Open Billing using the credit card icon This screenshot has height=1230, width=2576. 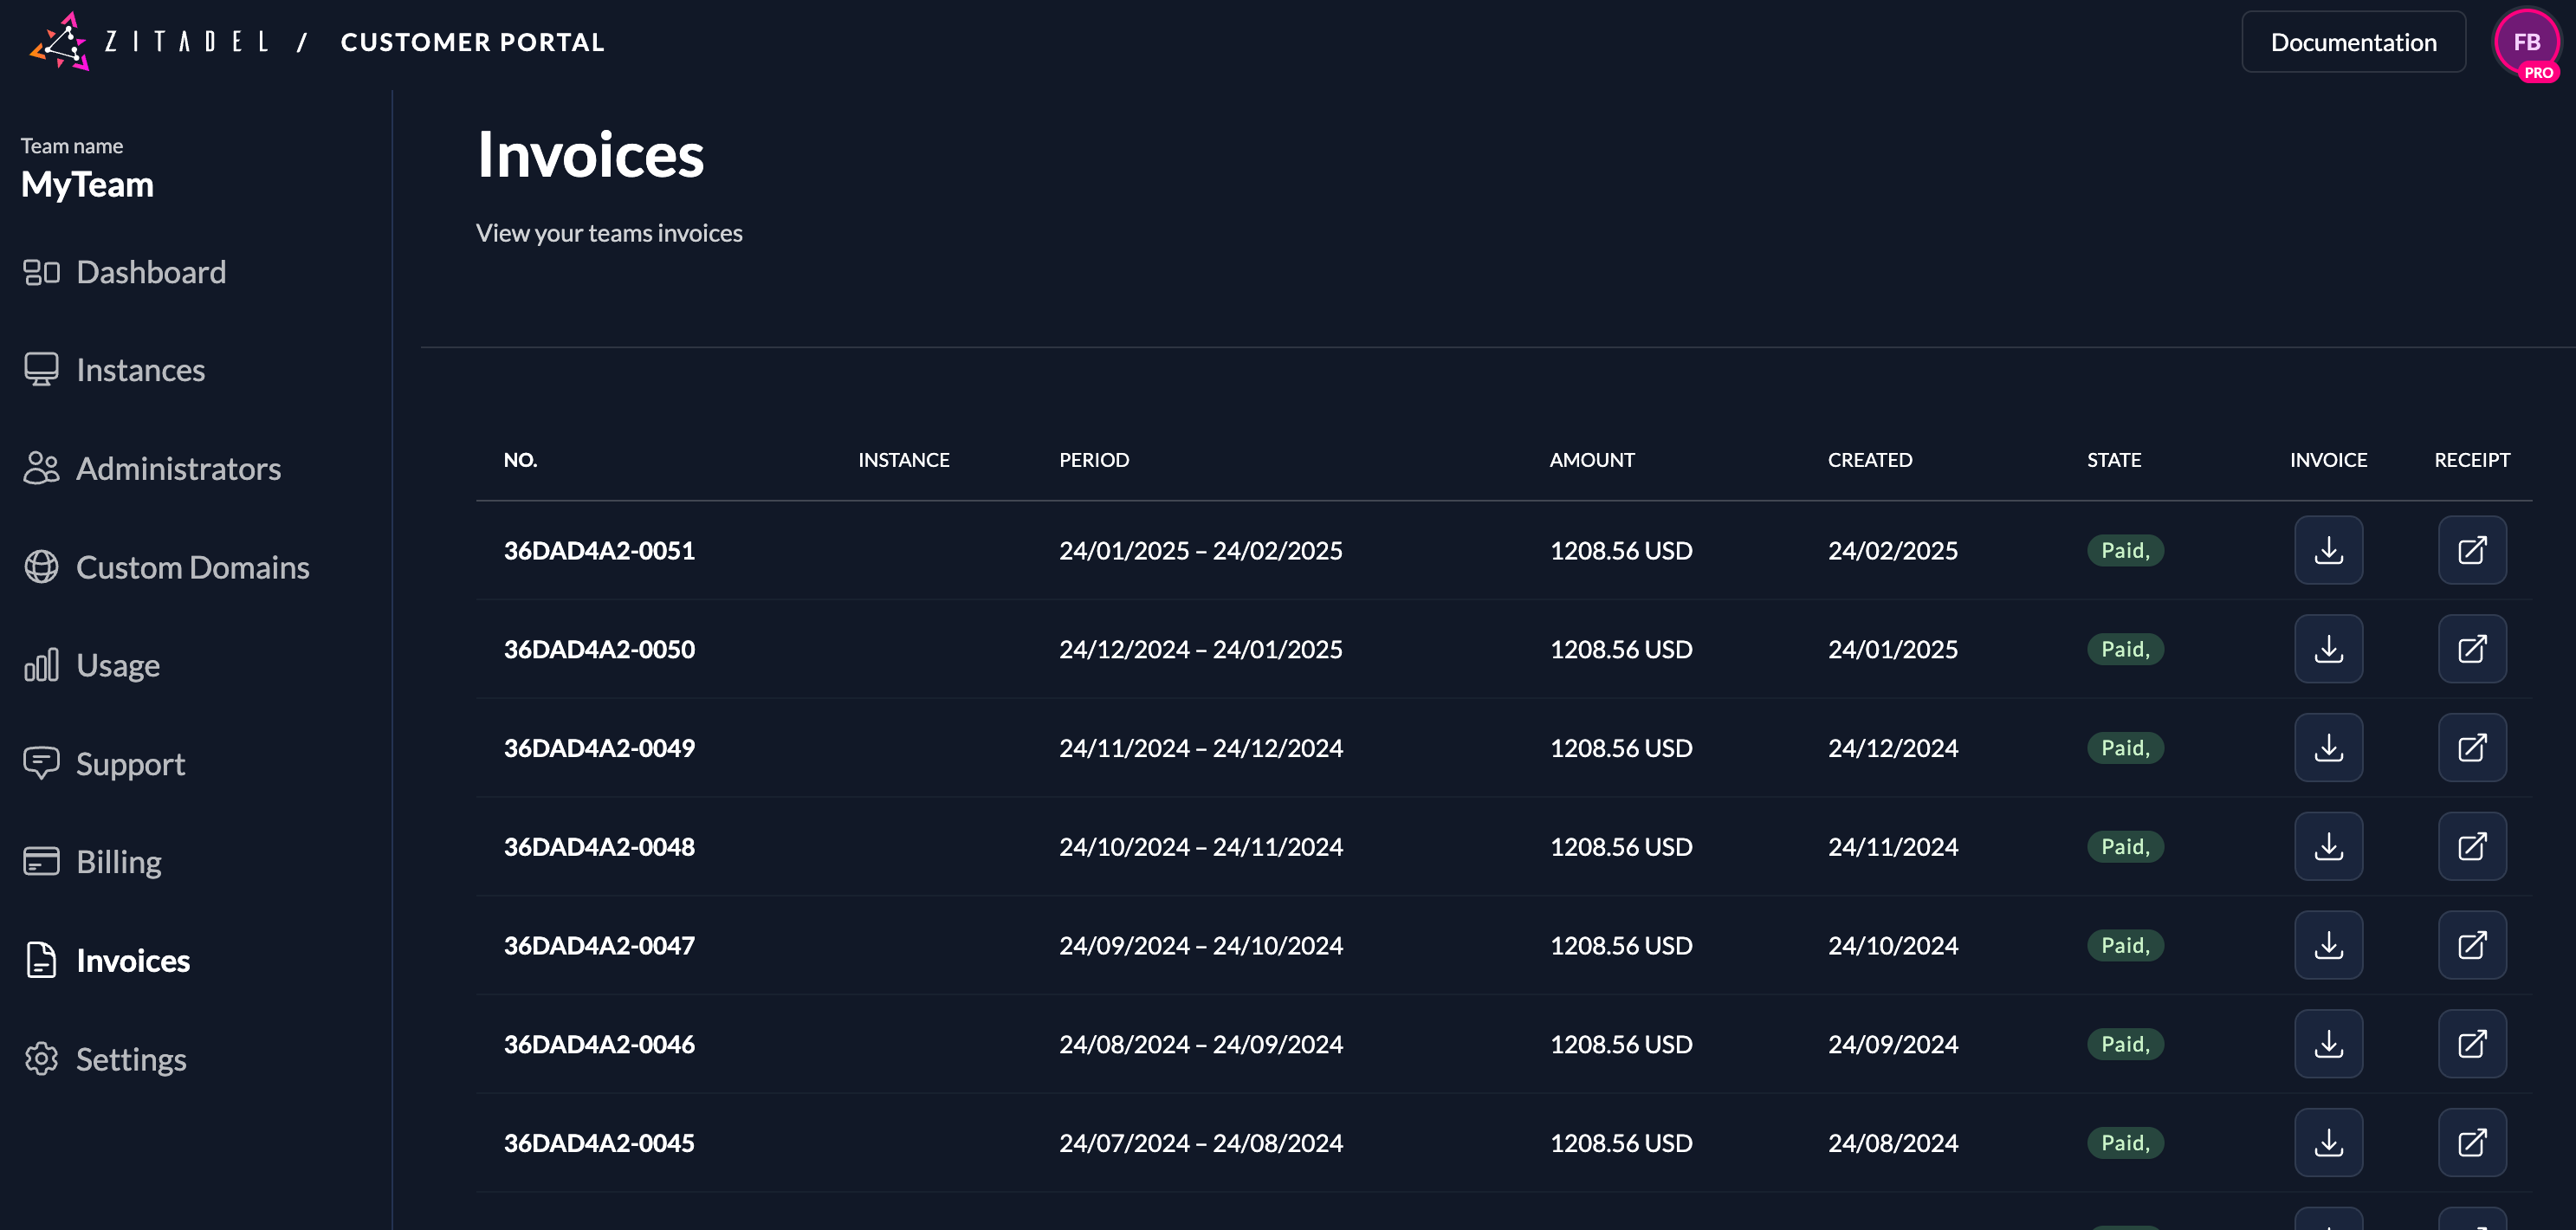point(41,860)
